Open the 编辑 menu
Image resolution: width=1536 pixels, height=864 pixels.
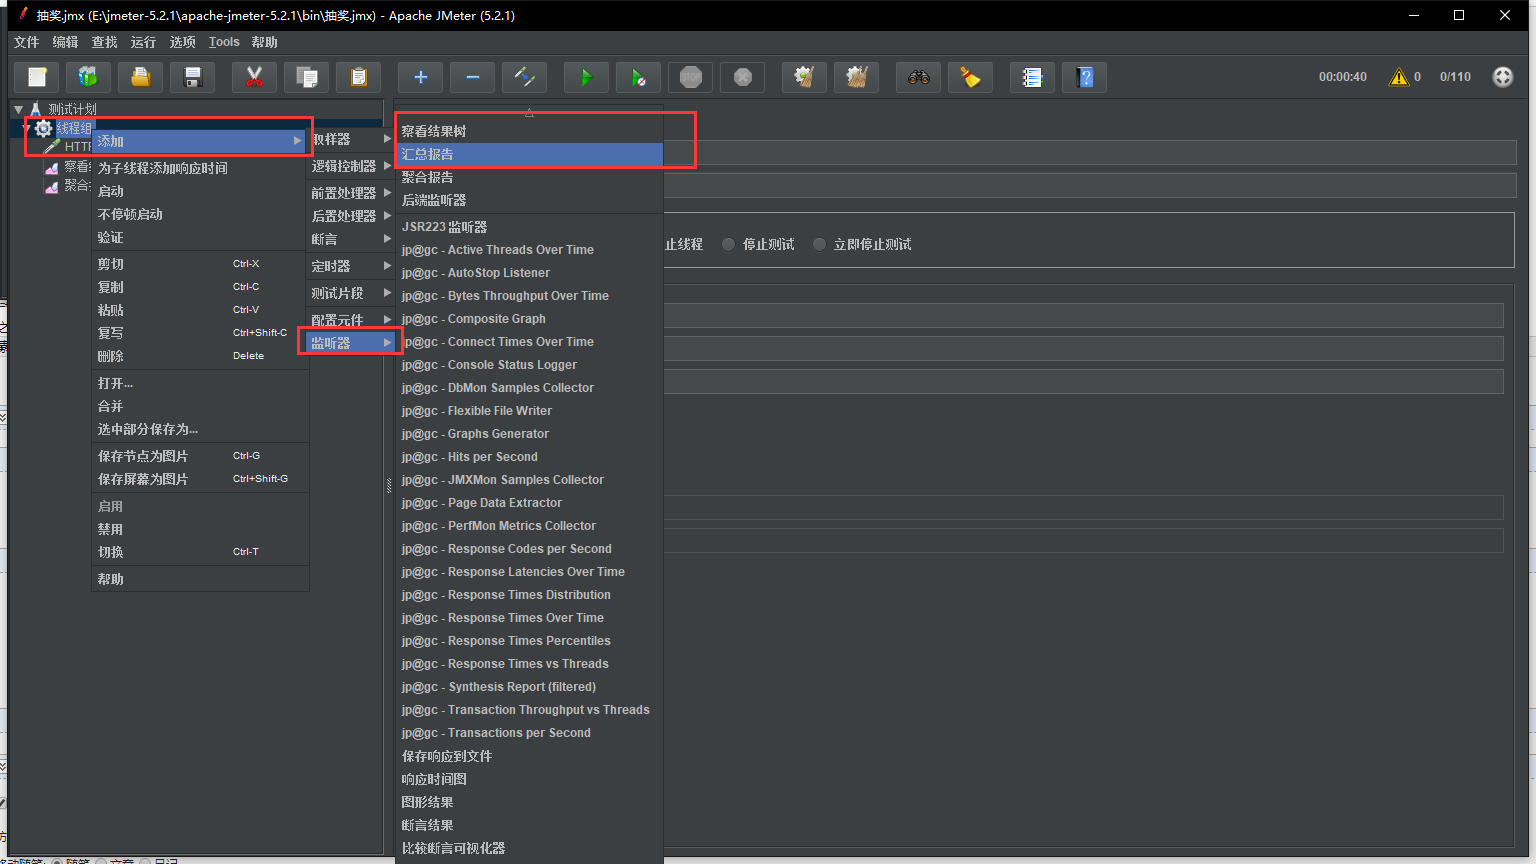pyautogui.click(x=65, y=42)
